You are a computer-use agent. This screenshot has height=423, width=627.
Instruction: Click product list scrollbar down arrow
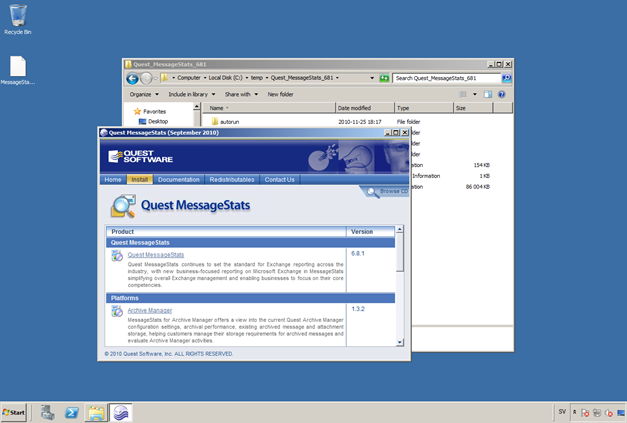pos(399,343)
